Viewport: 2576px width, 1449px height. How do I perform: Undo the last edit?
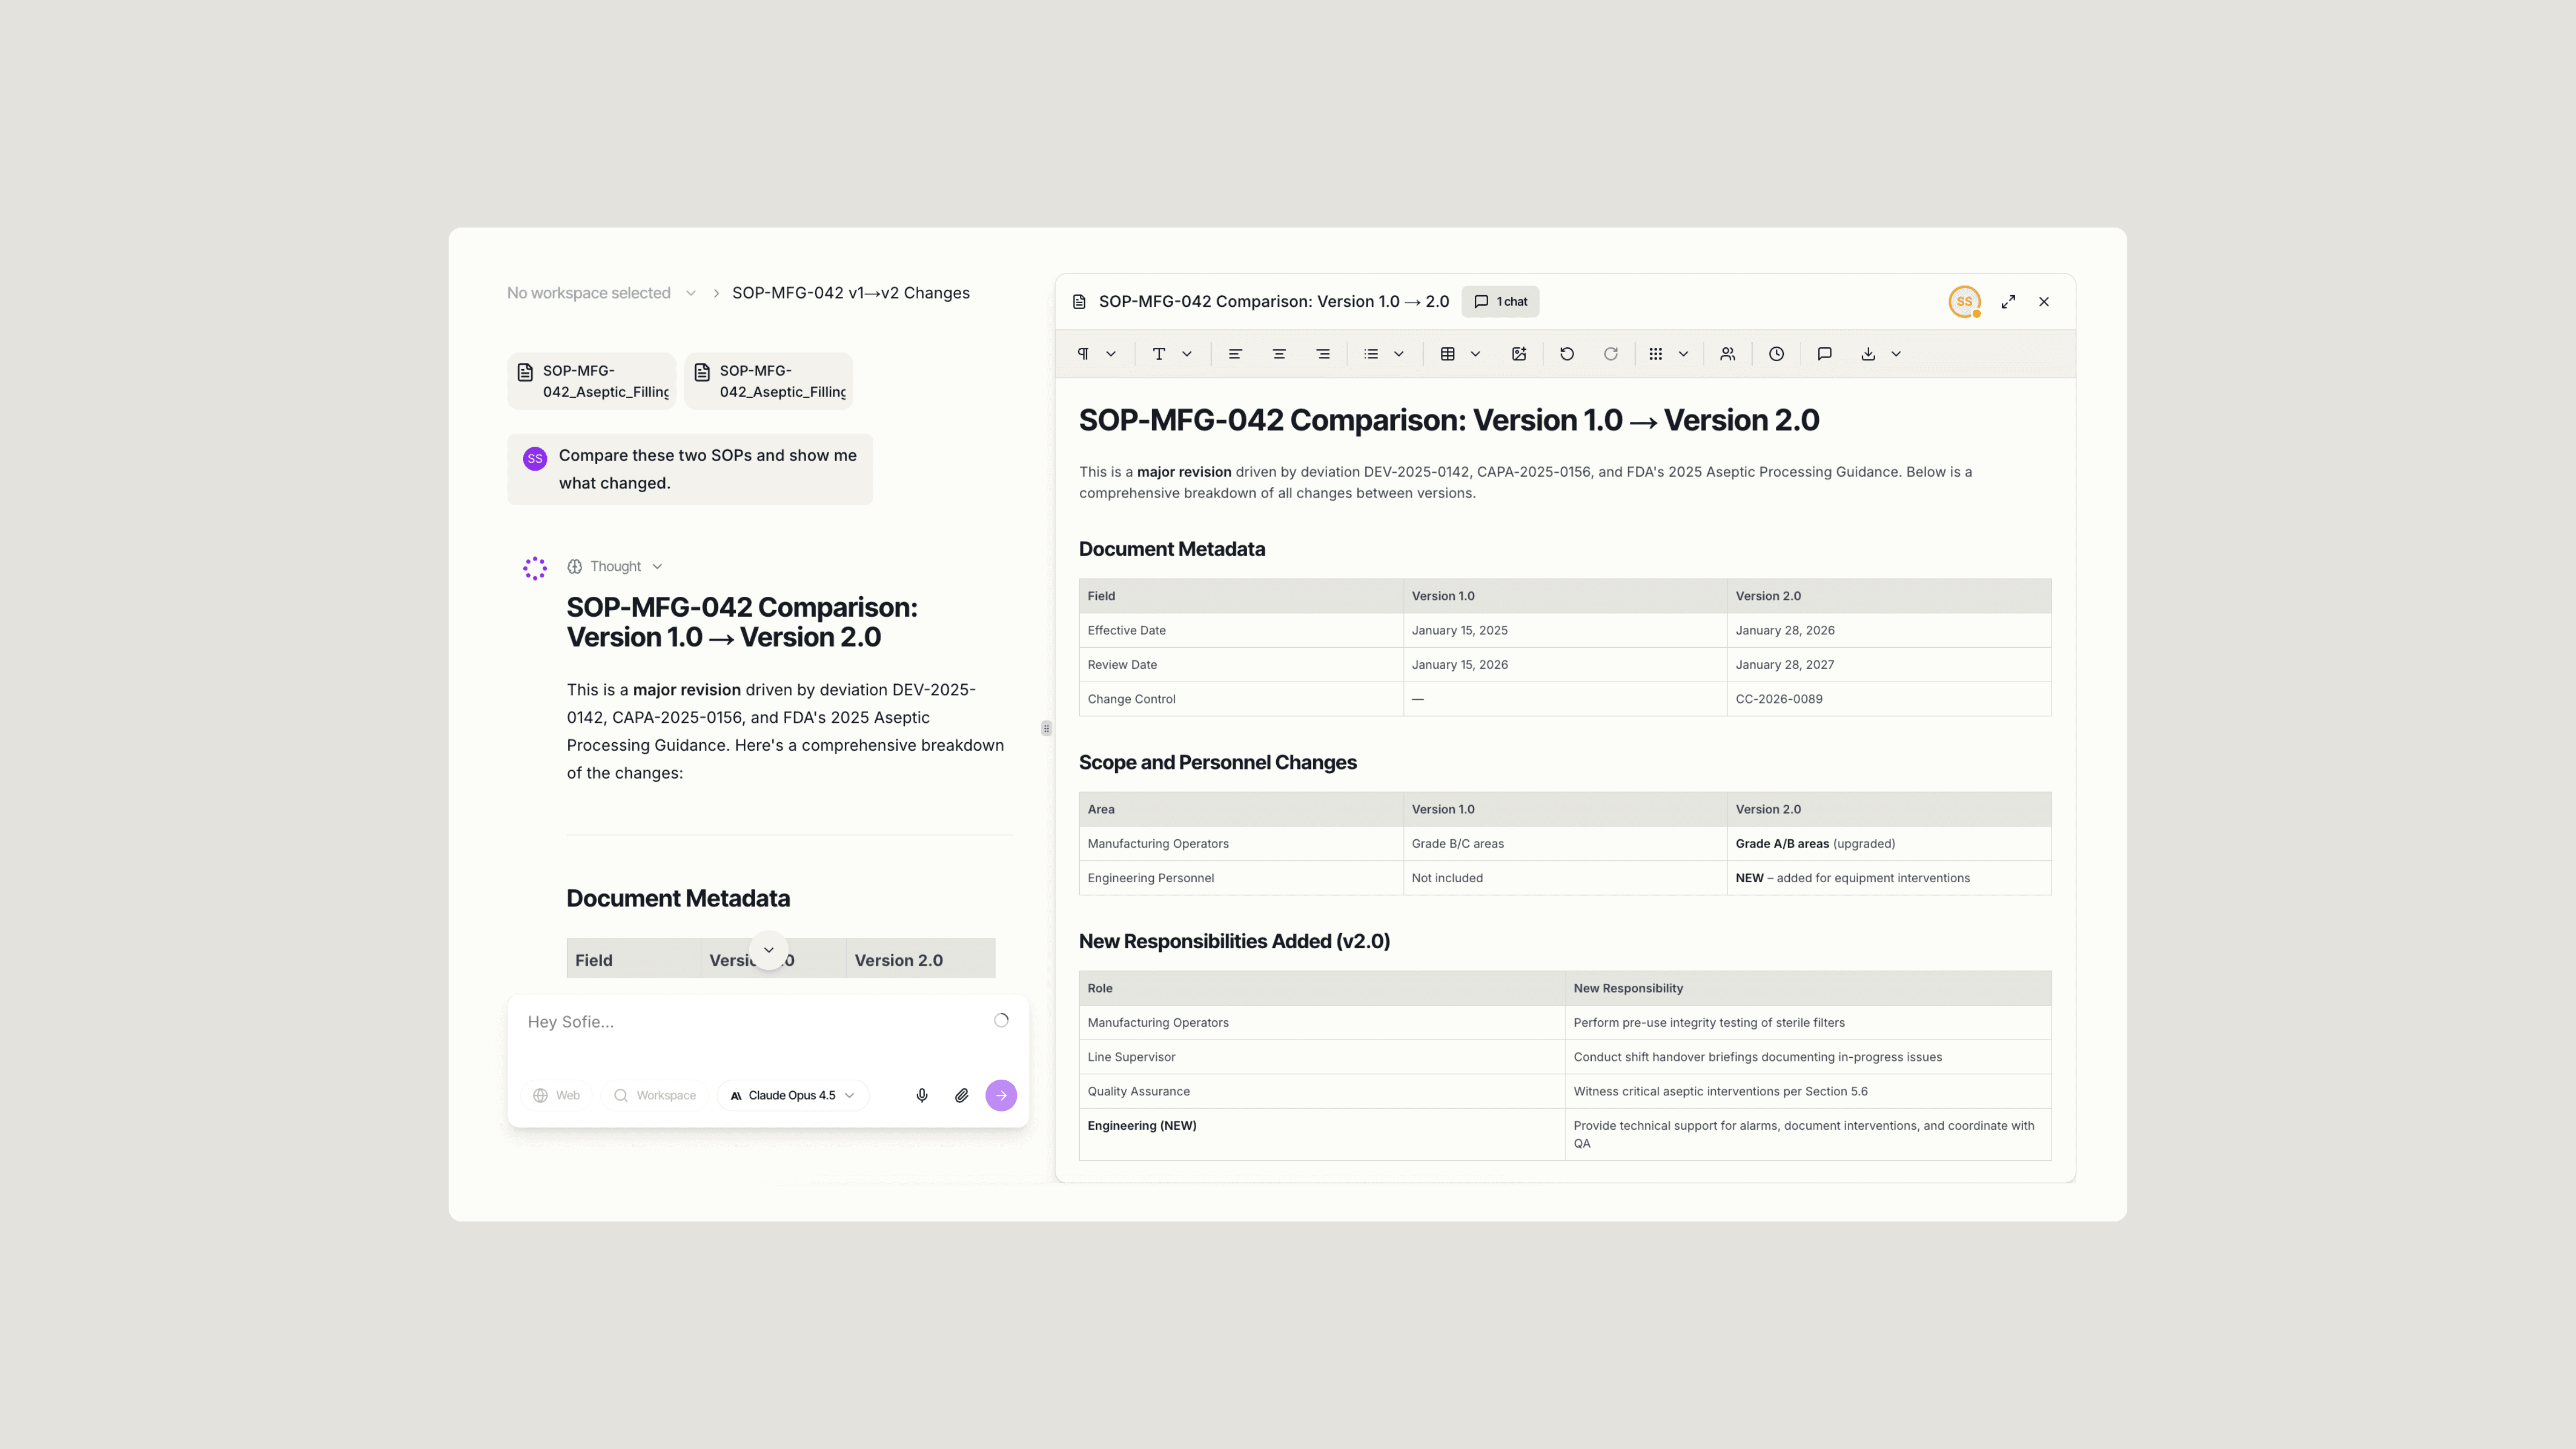1567,354
